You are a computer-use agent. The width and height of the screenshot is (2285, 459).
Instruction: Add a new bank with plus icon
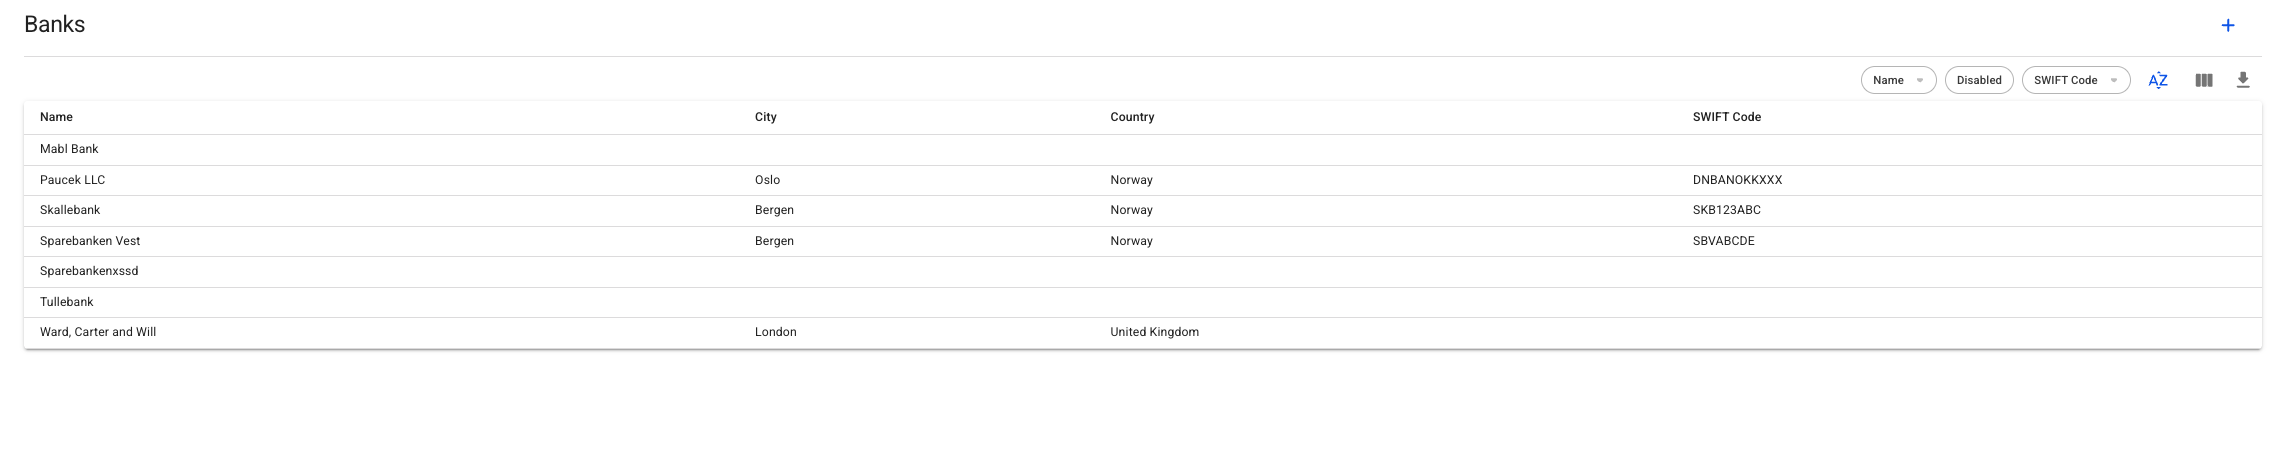[2228, 26]
